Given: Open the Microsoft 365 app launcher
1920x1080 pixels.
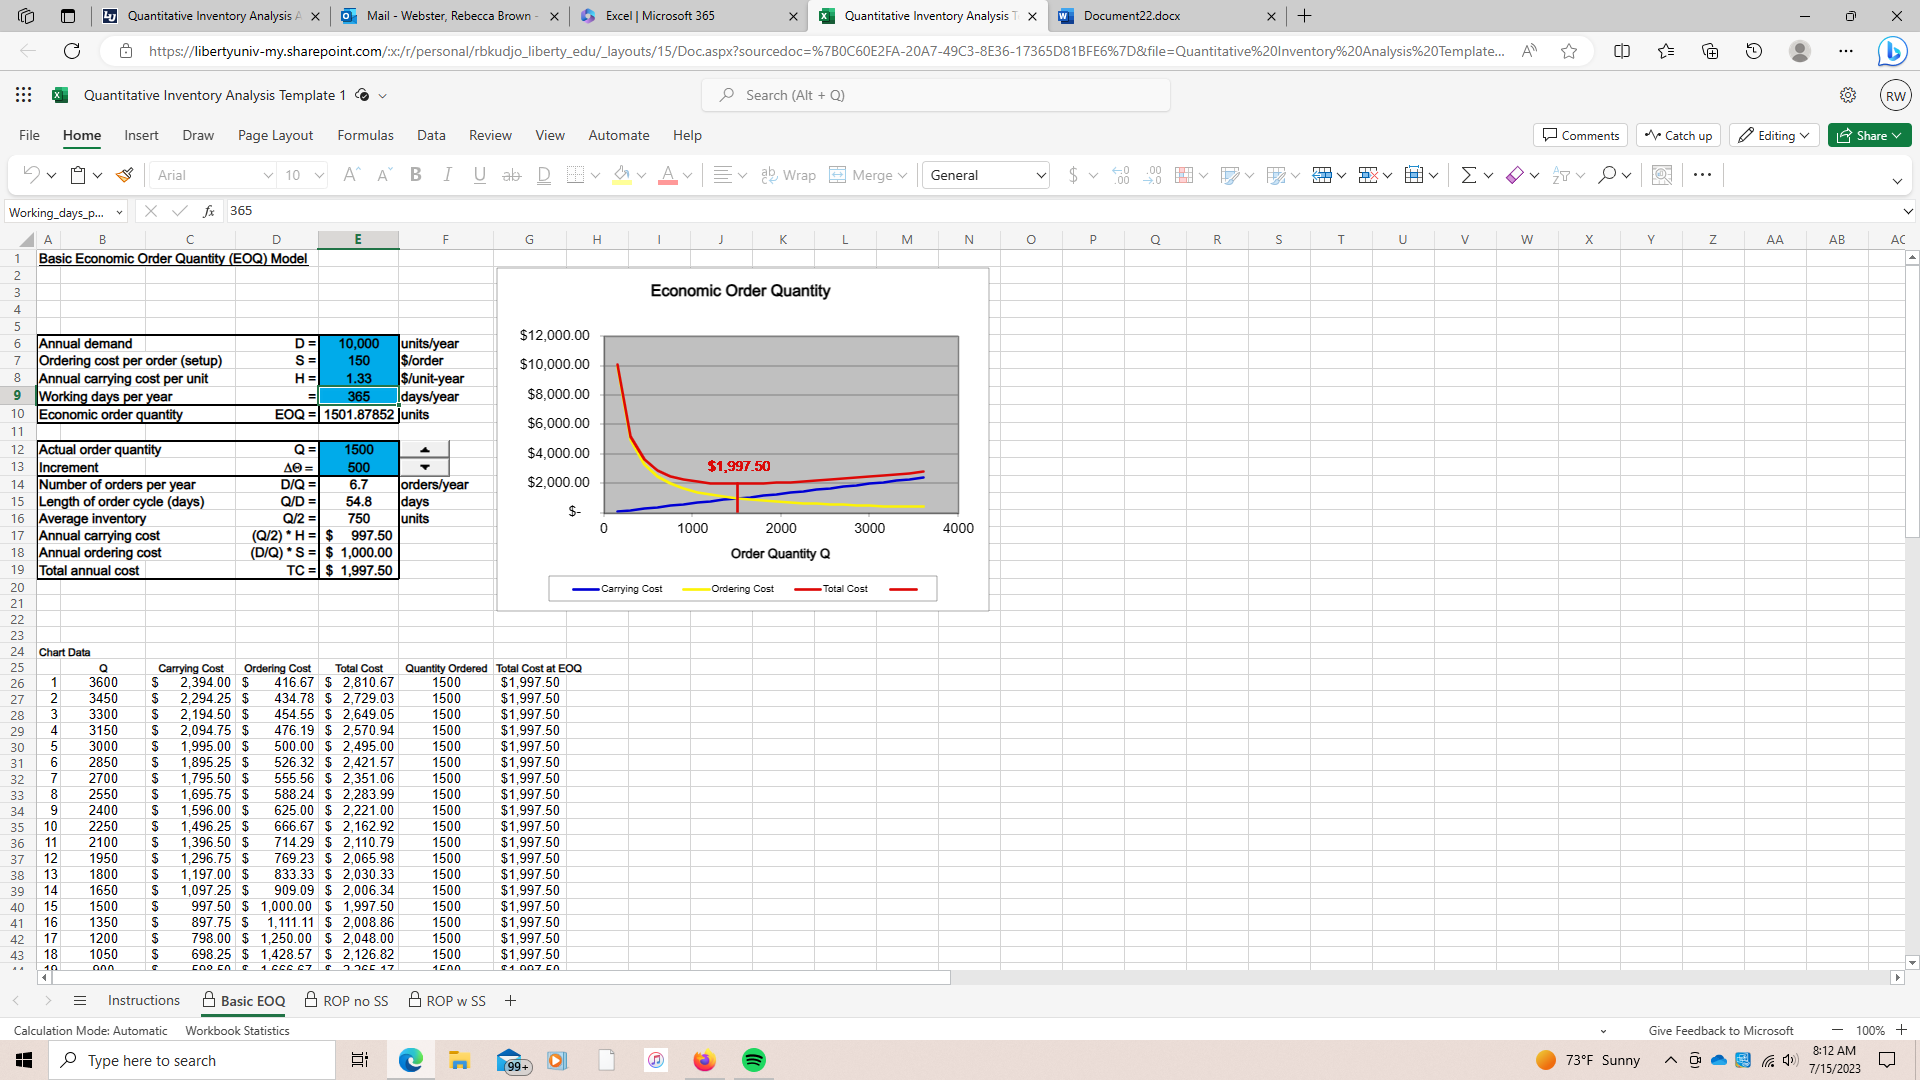Looking at the screenshot, I should coord(24,95).
